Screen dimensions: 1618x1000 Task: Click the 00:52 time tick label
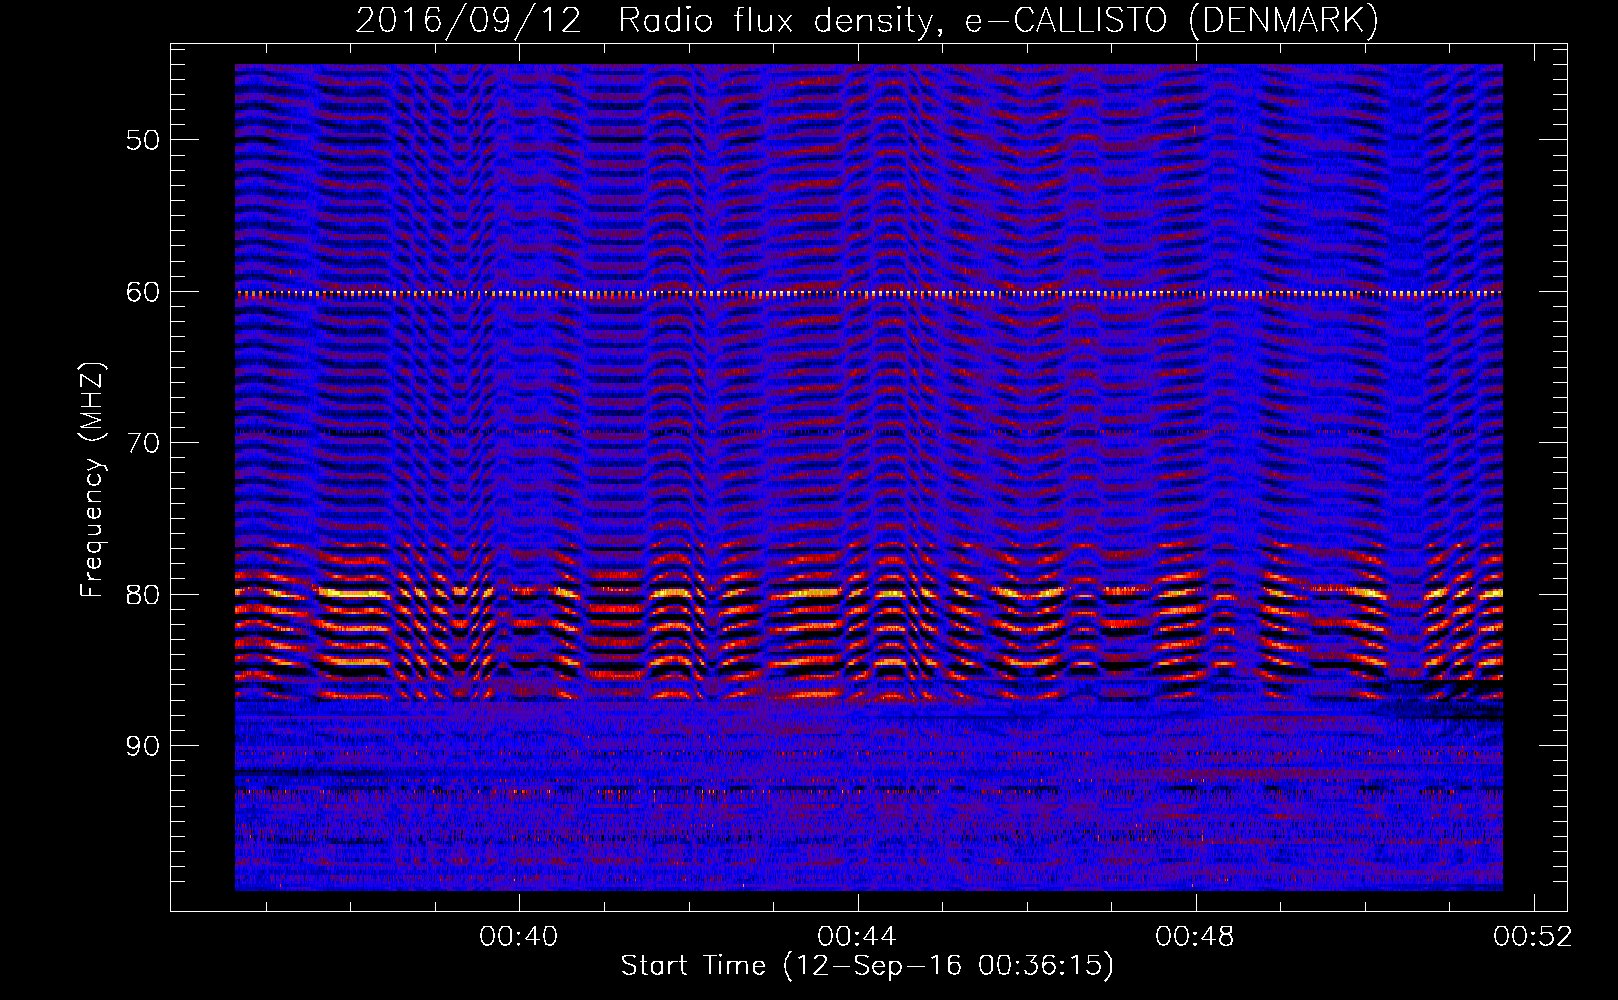pos(1533,937)
